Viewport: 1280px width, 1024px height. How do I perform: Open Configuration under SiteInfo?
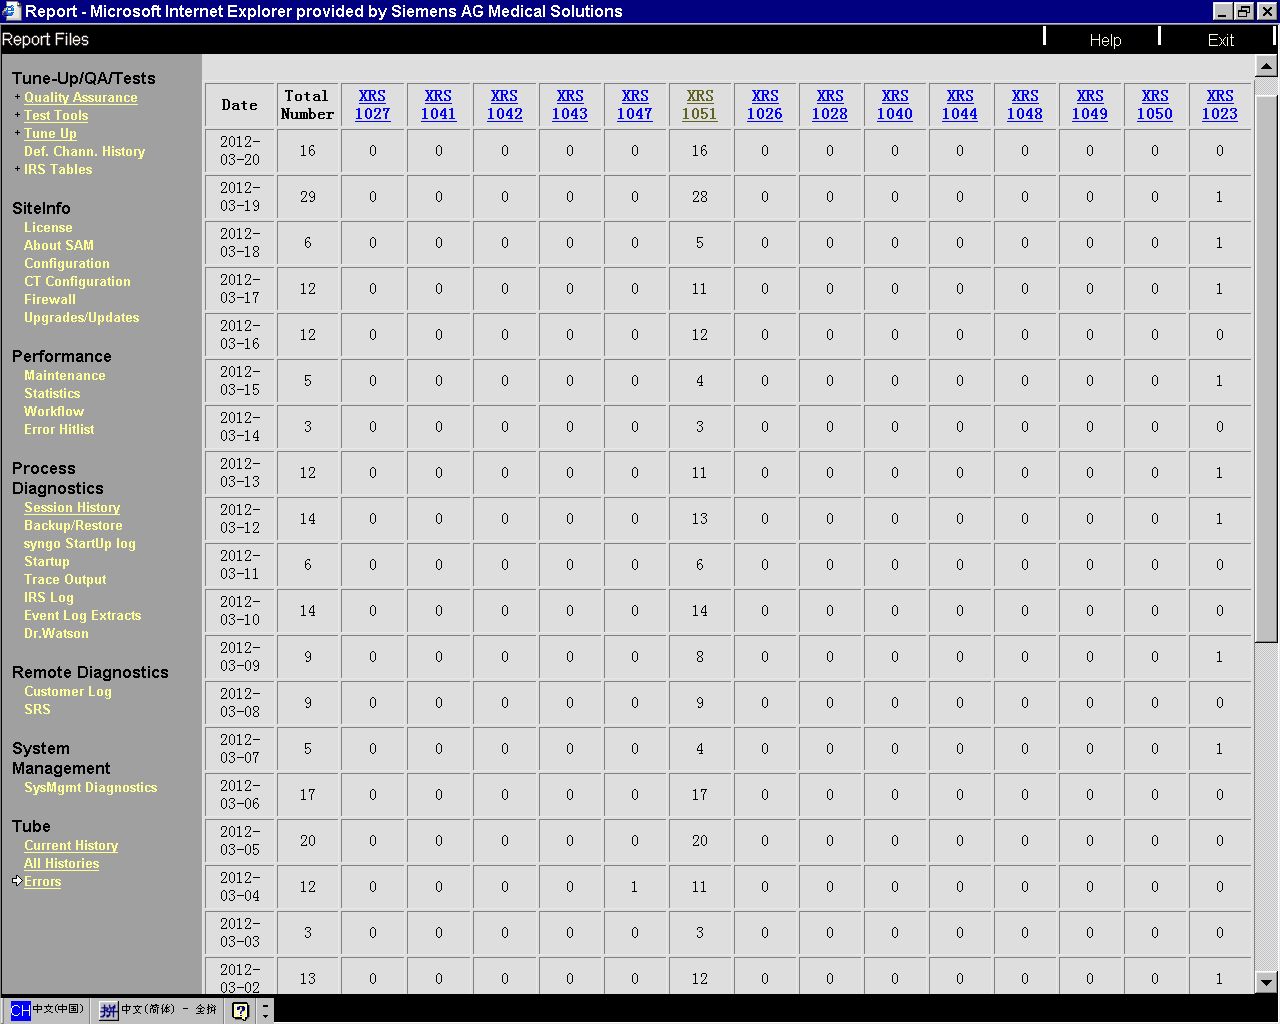click(67, 264)
